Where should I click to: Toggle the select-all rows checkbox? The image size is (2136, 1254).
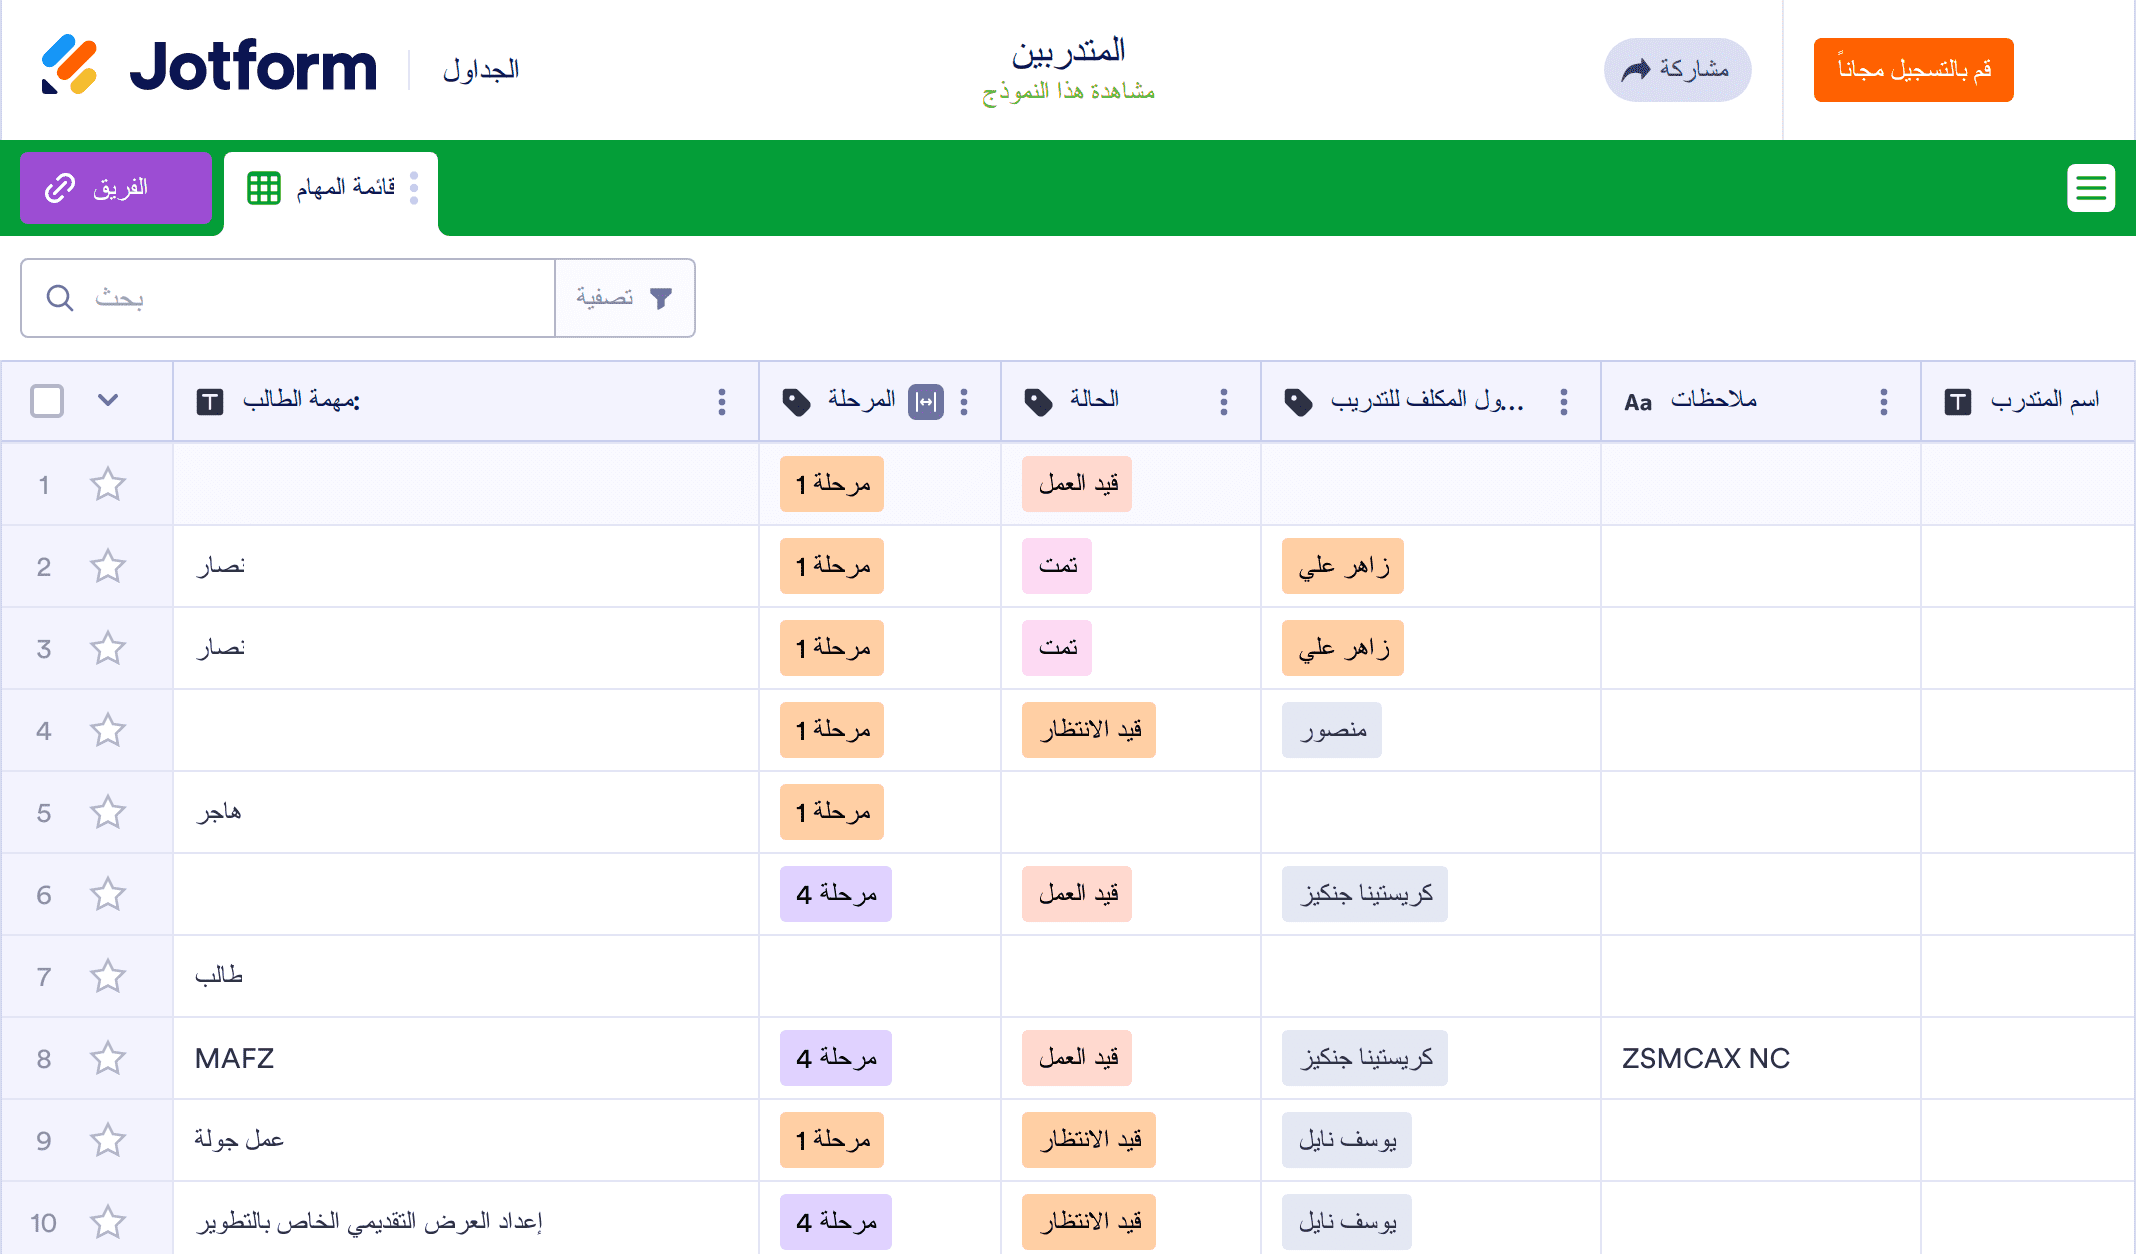47,401
